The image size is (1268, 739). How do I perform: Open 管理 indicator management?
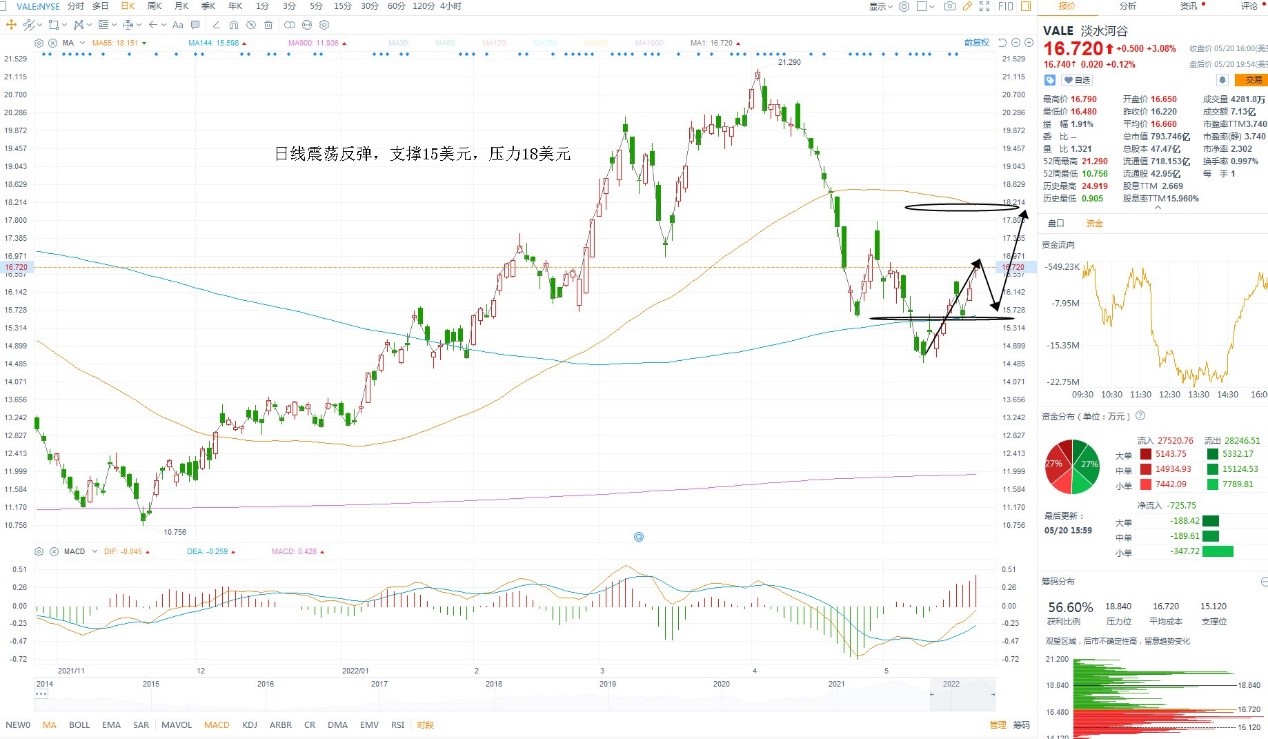[x=998, y=725]
